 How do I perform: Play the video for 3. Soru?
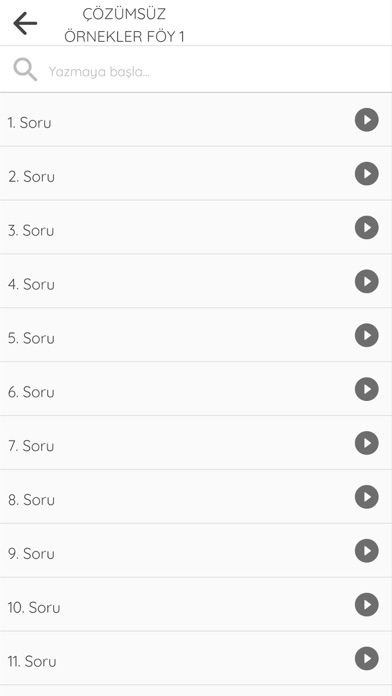click(366, 228)
